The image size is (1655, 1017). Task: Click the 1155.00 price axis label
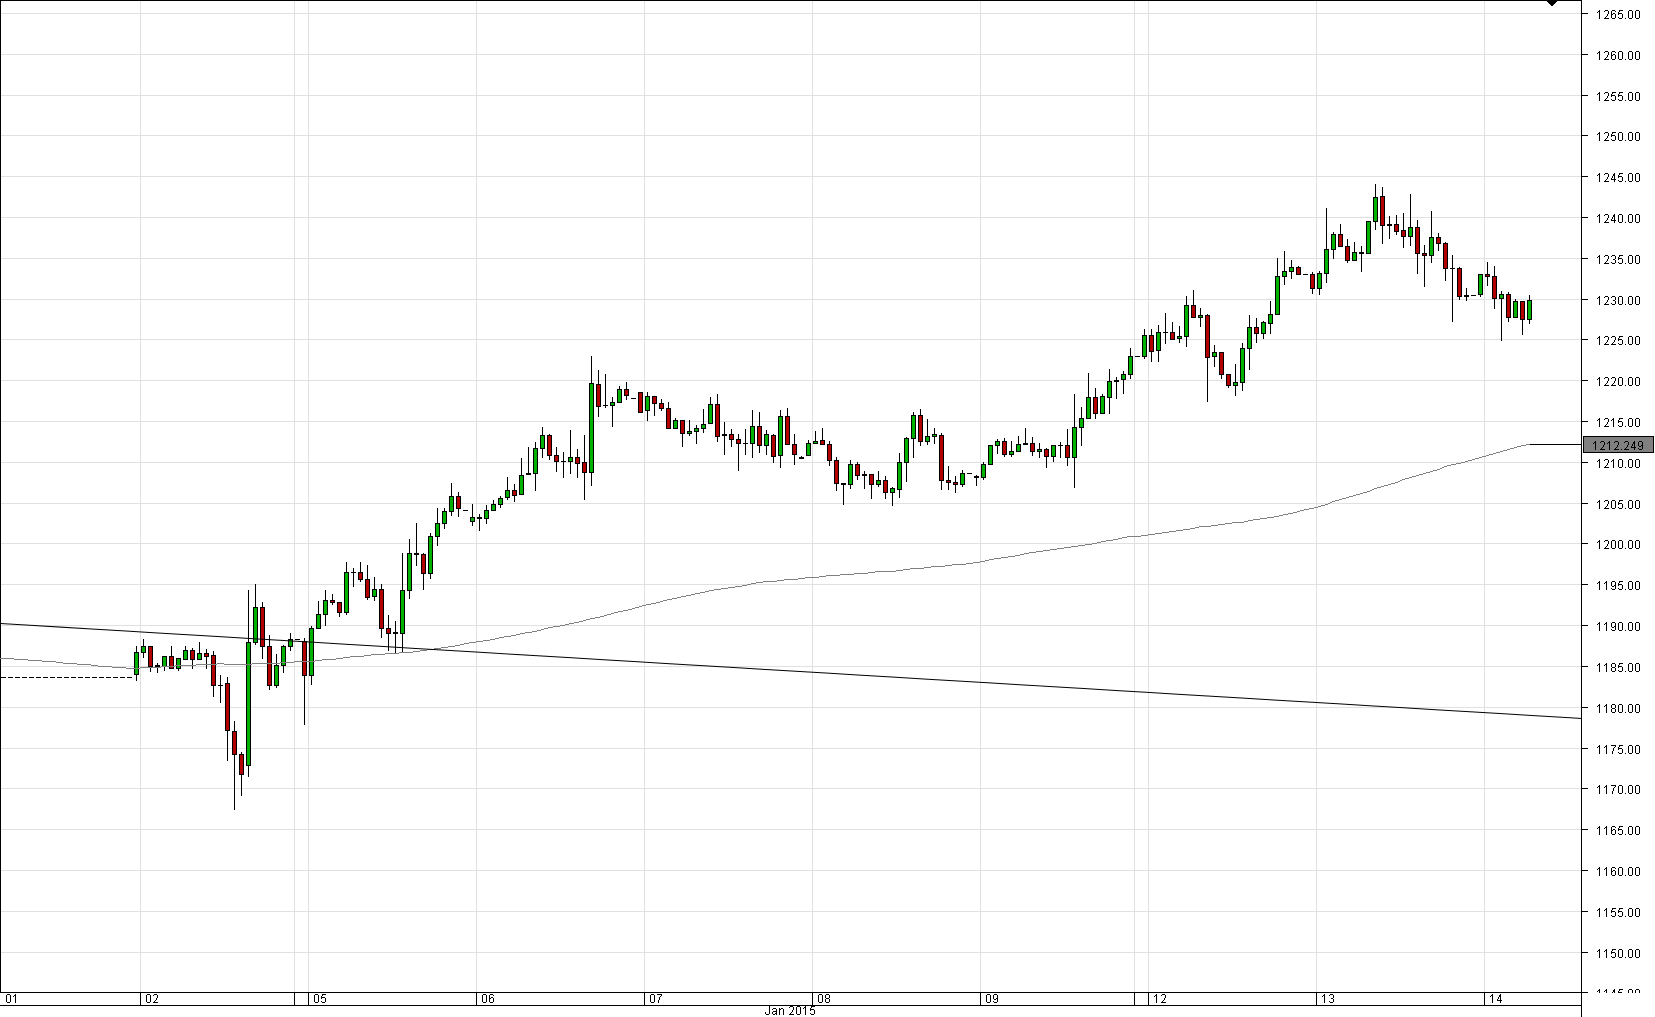point(1618,913)
